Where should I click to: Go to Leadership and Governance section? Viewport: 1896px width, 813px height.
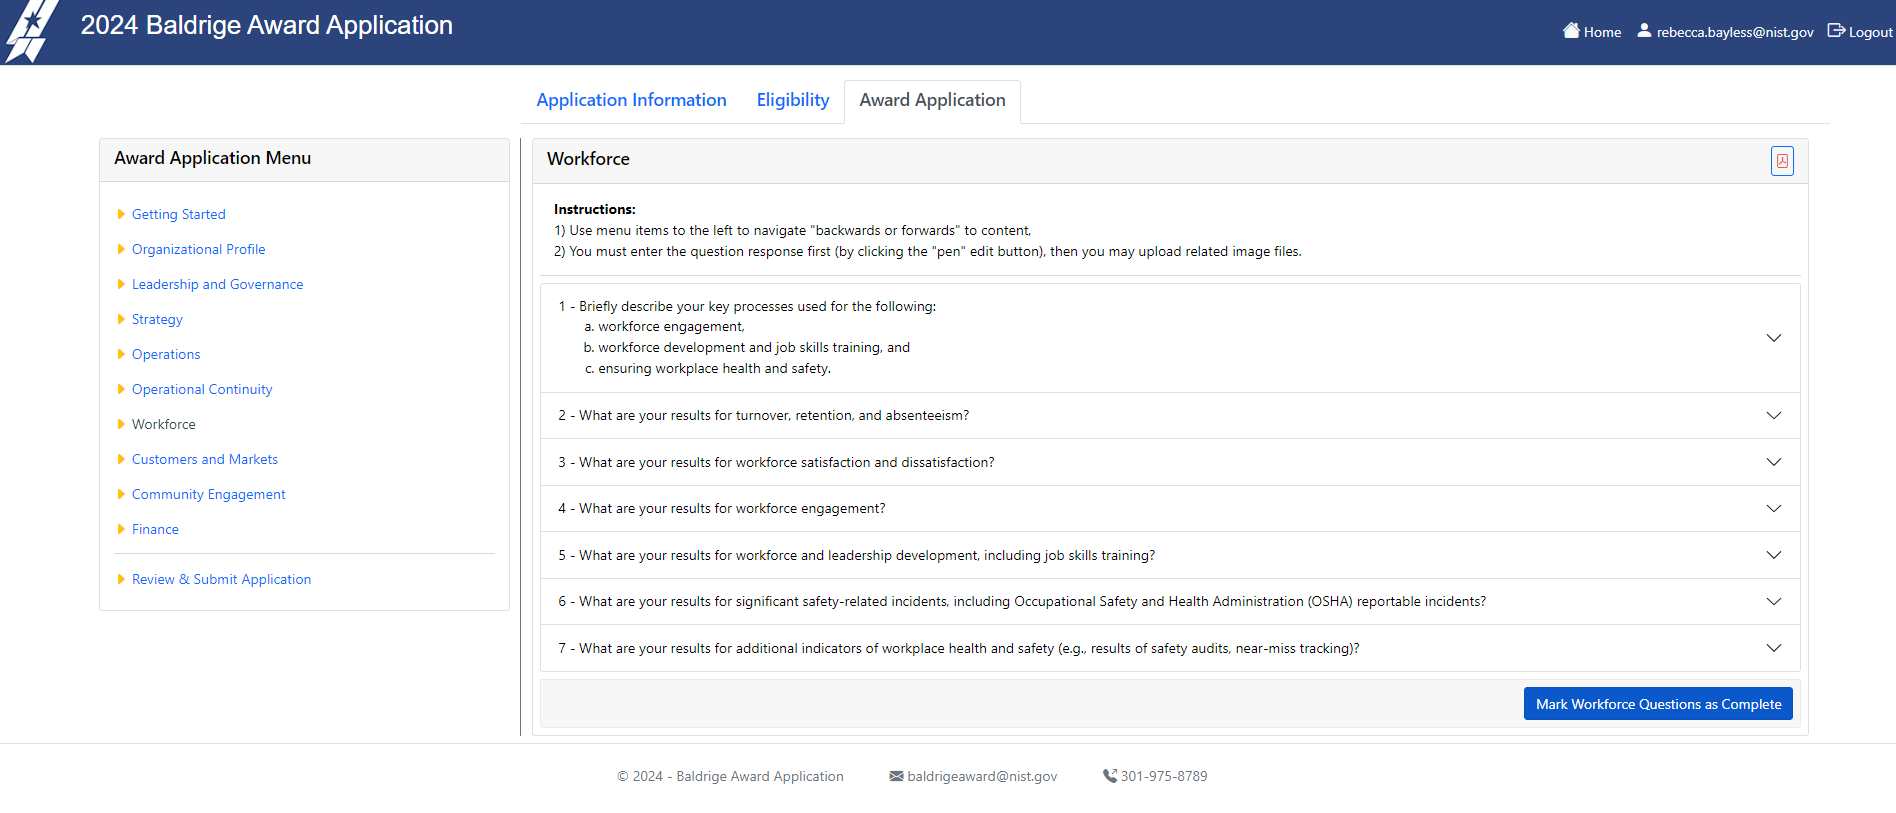217,284
